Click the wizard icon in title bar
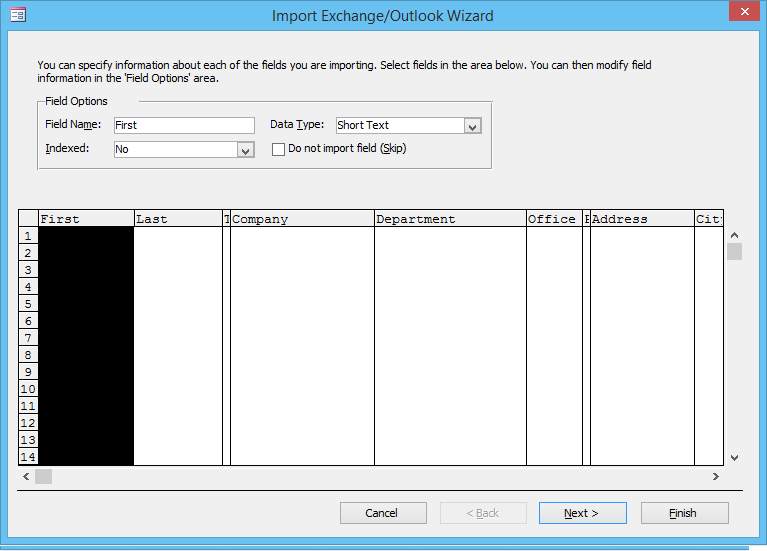This screenshot has height=551, width=767. (x=18, y=15)
